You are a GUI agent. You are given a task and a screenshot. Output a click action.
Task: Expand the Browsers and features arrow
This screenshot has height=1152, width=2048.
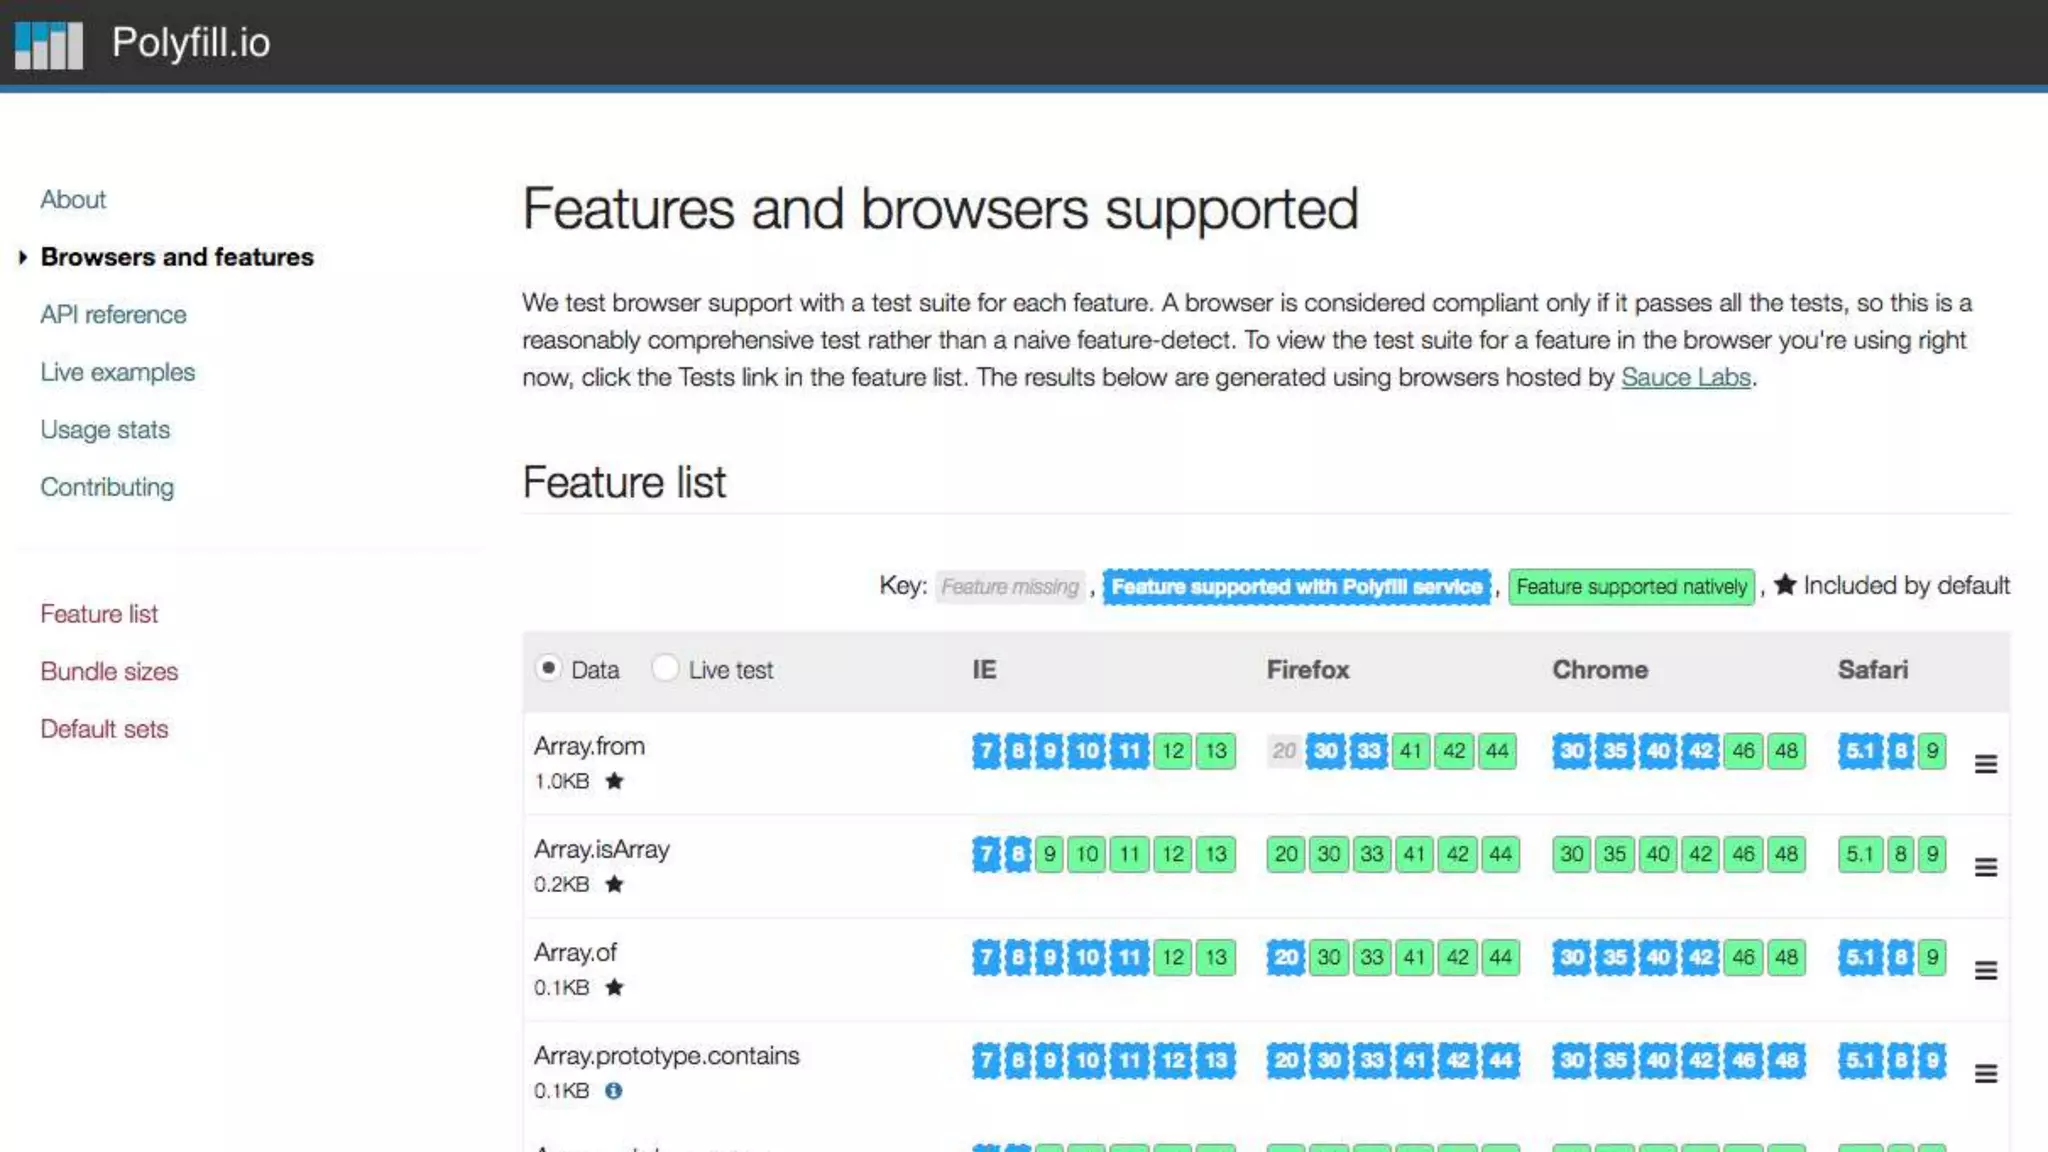click(22, 257)
